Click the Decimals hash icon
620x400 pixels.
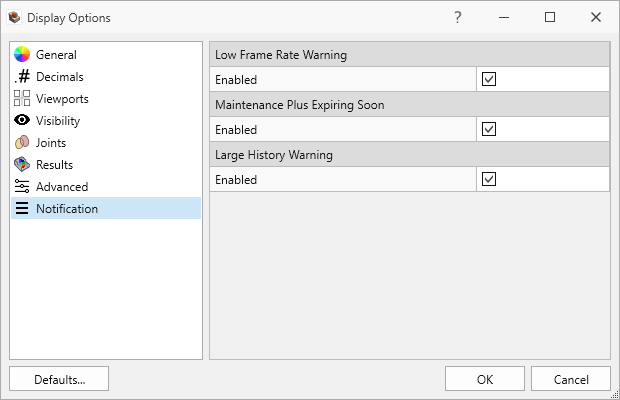(x=22, y=76)
